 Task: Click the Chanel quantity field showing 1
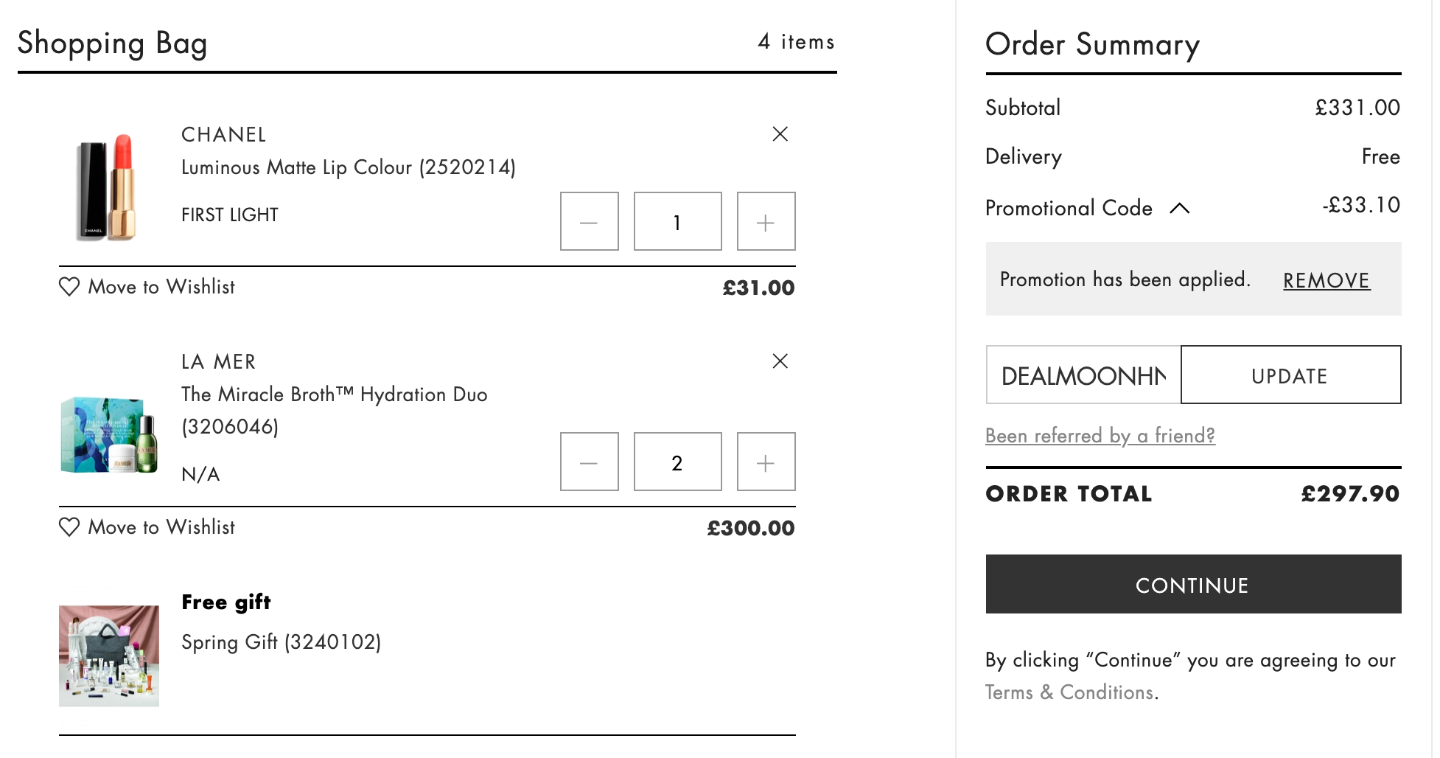point(677,221)
